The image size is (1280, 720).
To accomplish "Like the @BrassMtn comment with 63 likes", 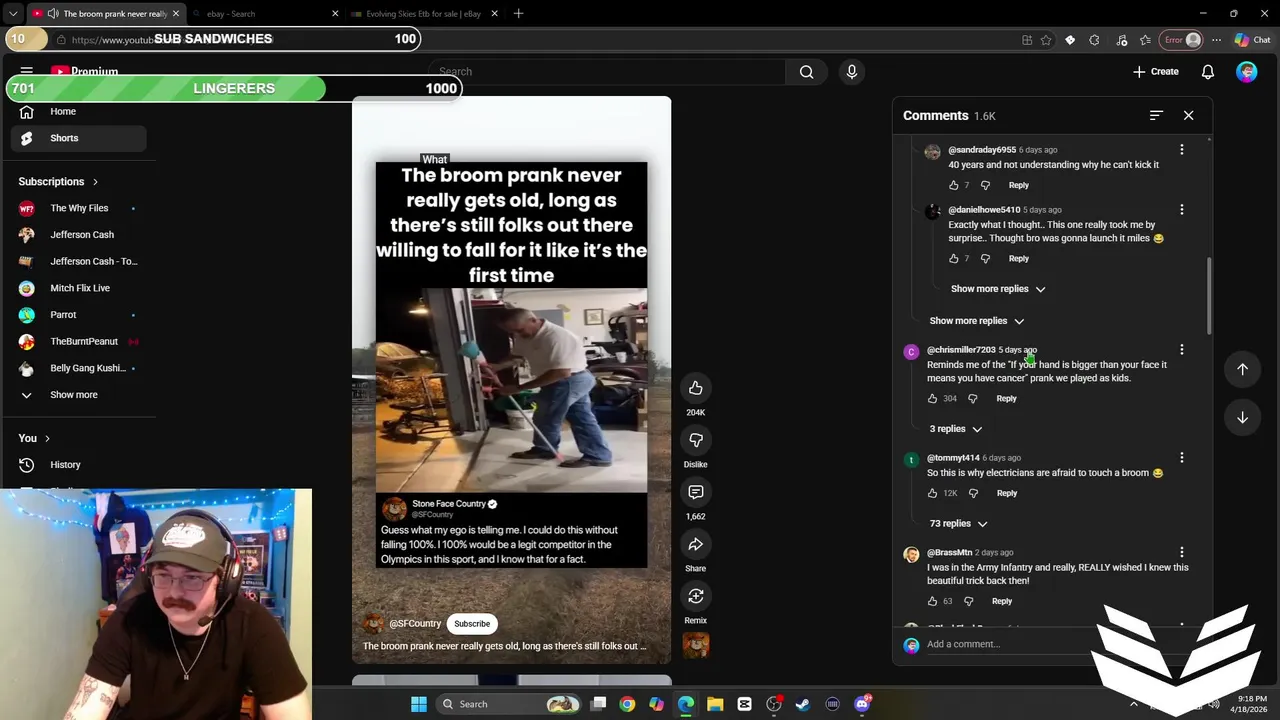I will [932, 601].
